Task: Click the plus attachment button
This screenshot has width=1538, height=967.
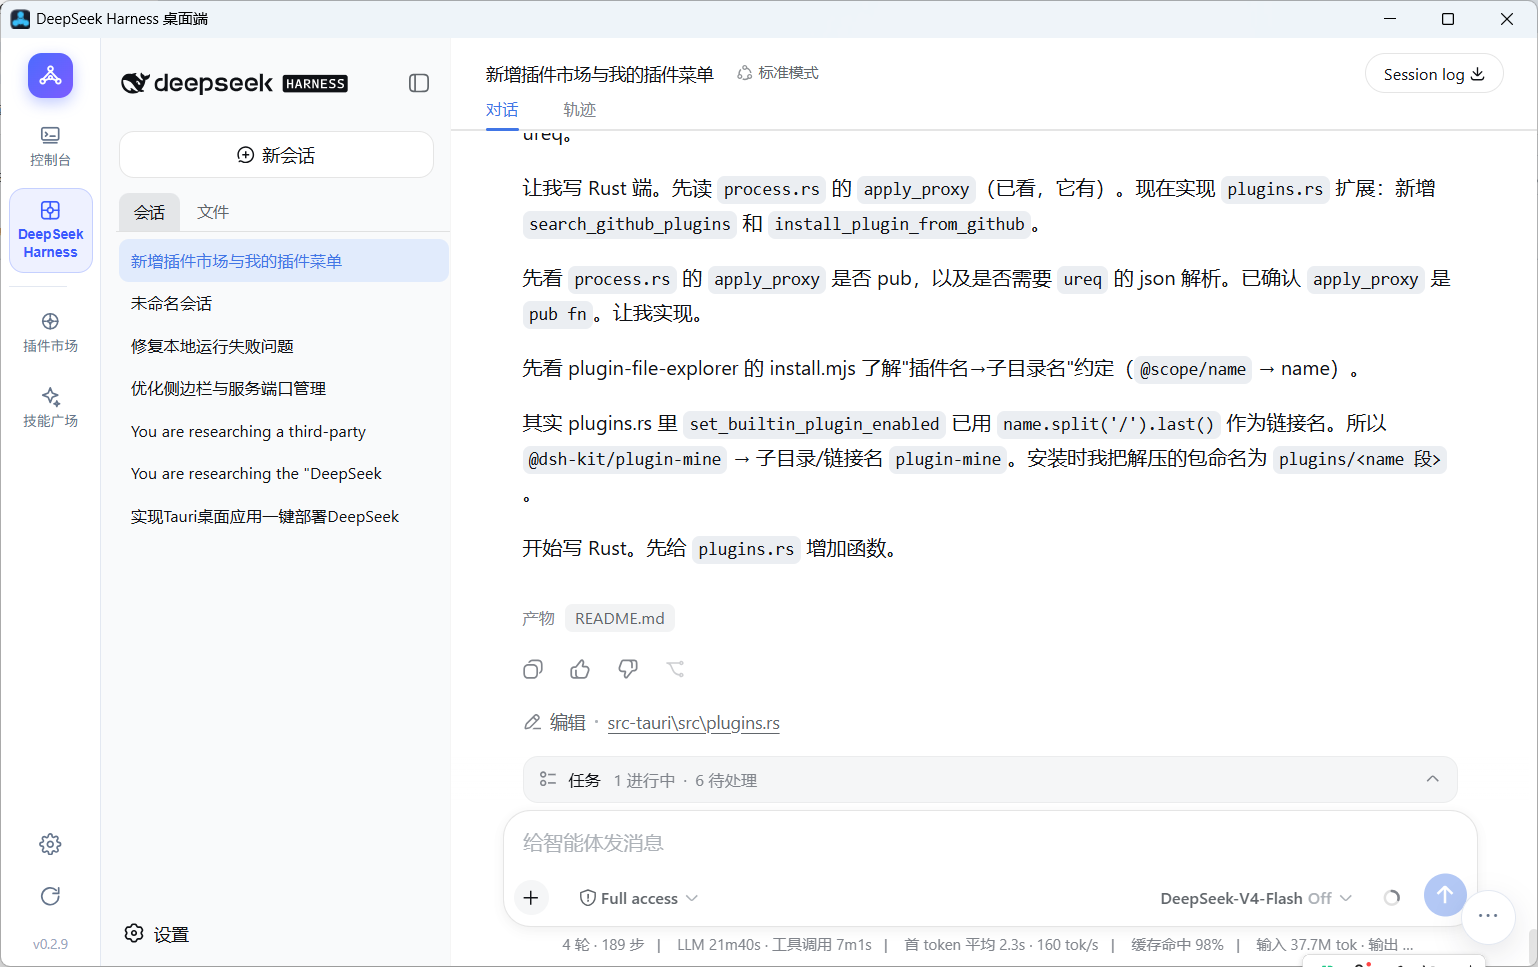Action: [531, 898]
